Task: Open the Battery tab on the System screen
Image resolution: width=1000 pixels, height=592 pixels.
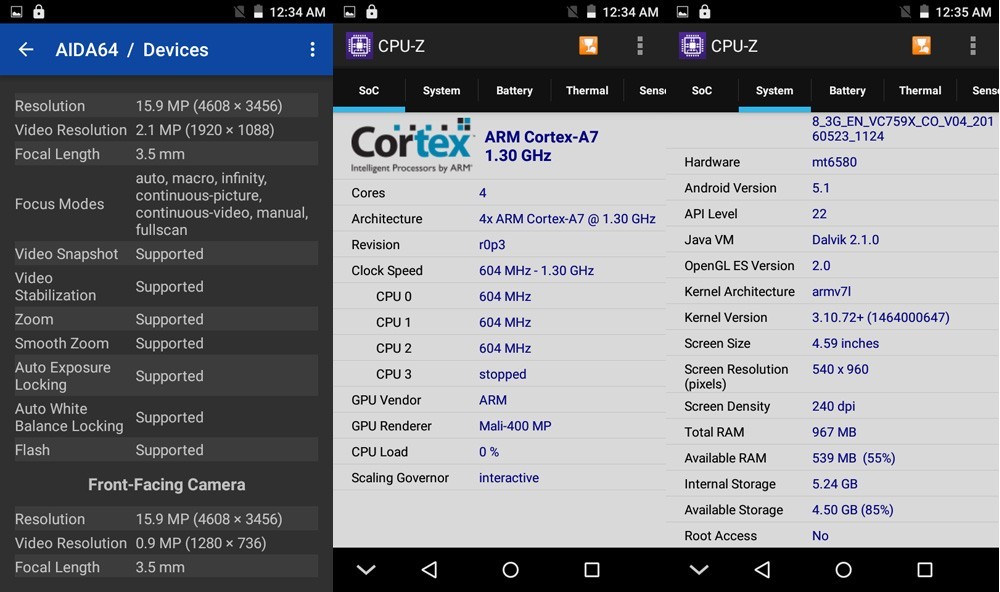Action: click(847, 91)
